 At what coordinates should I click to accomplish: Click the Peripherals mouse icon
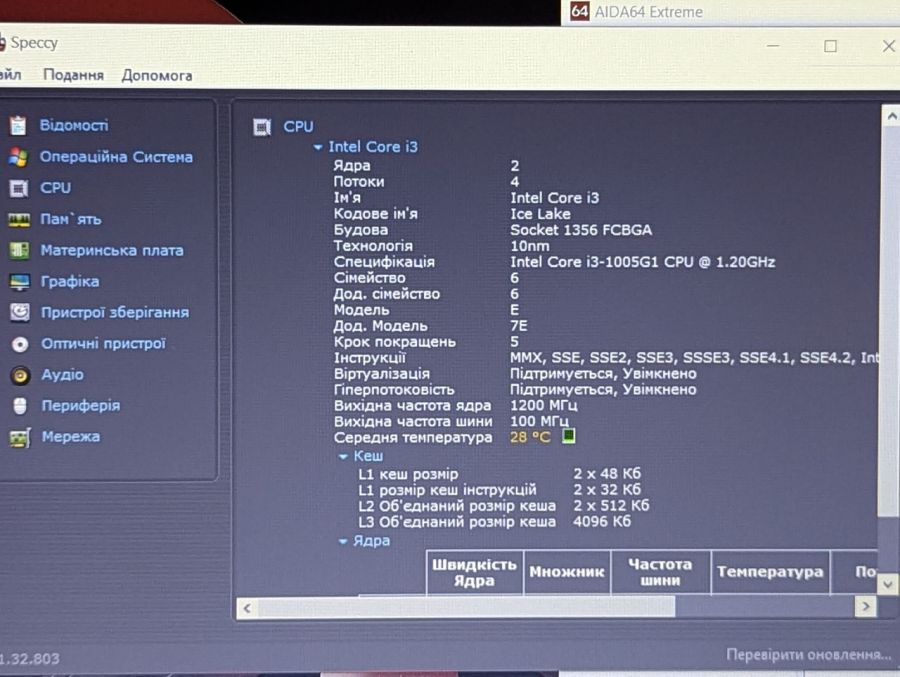(x=20, y=406)
